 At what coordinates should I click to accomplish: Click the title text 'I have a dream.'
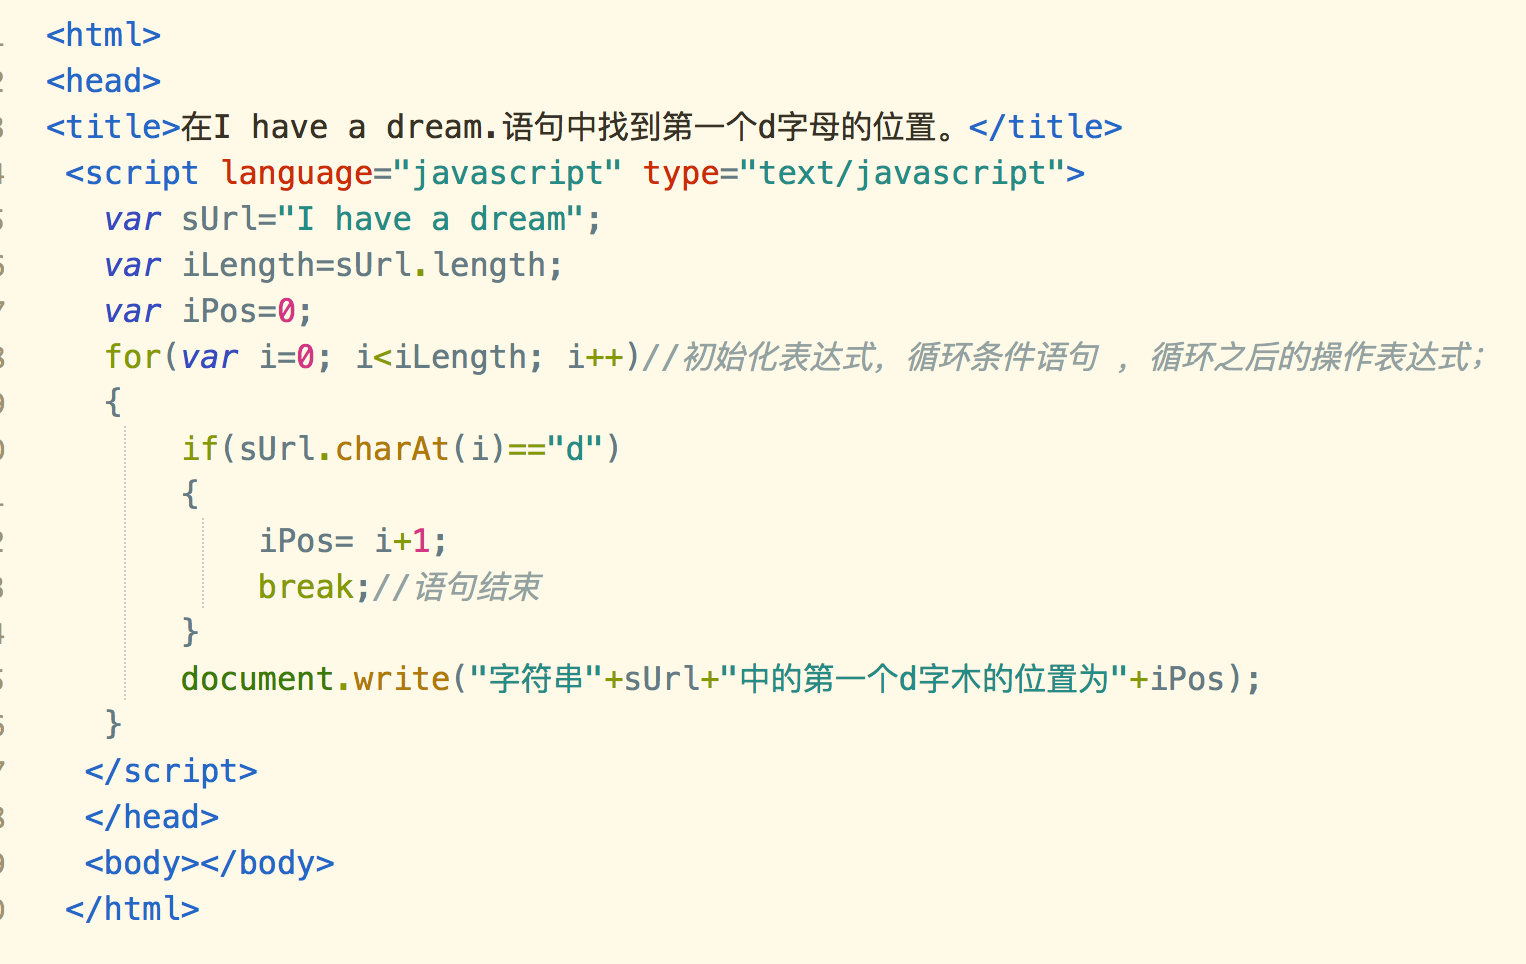pos(356,127)
